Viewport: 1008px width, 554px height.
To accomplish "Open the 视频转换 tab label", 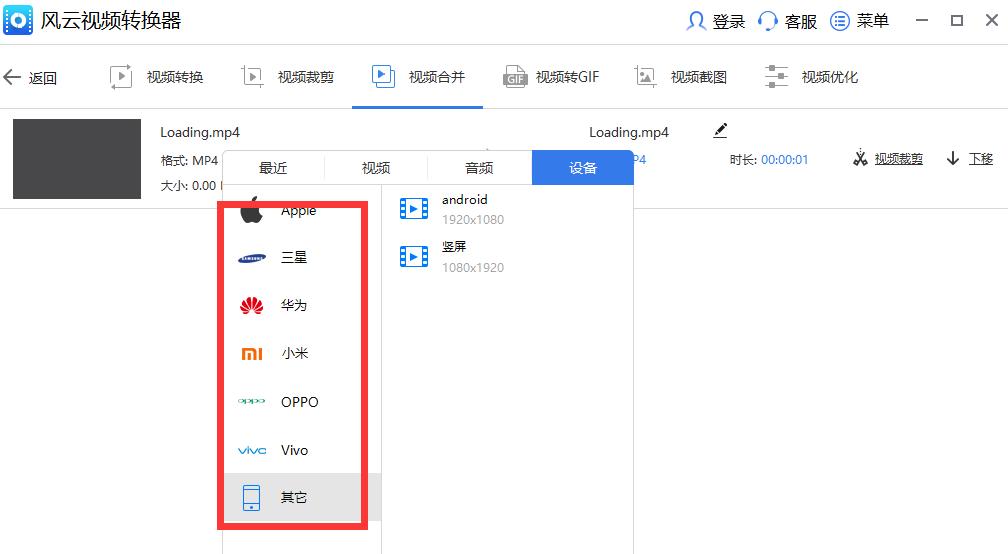I will (175, 78).
